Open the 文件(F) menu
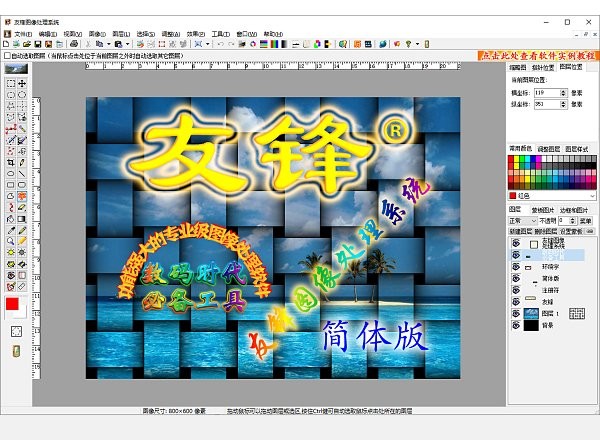The image size is (600, 440). coord(22,33)
